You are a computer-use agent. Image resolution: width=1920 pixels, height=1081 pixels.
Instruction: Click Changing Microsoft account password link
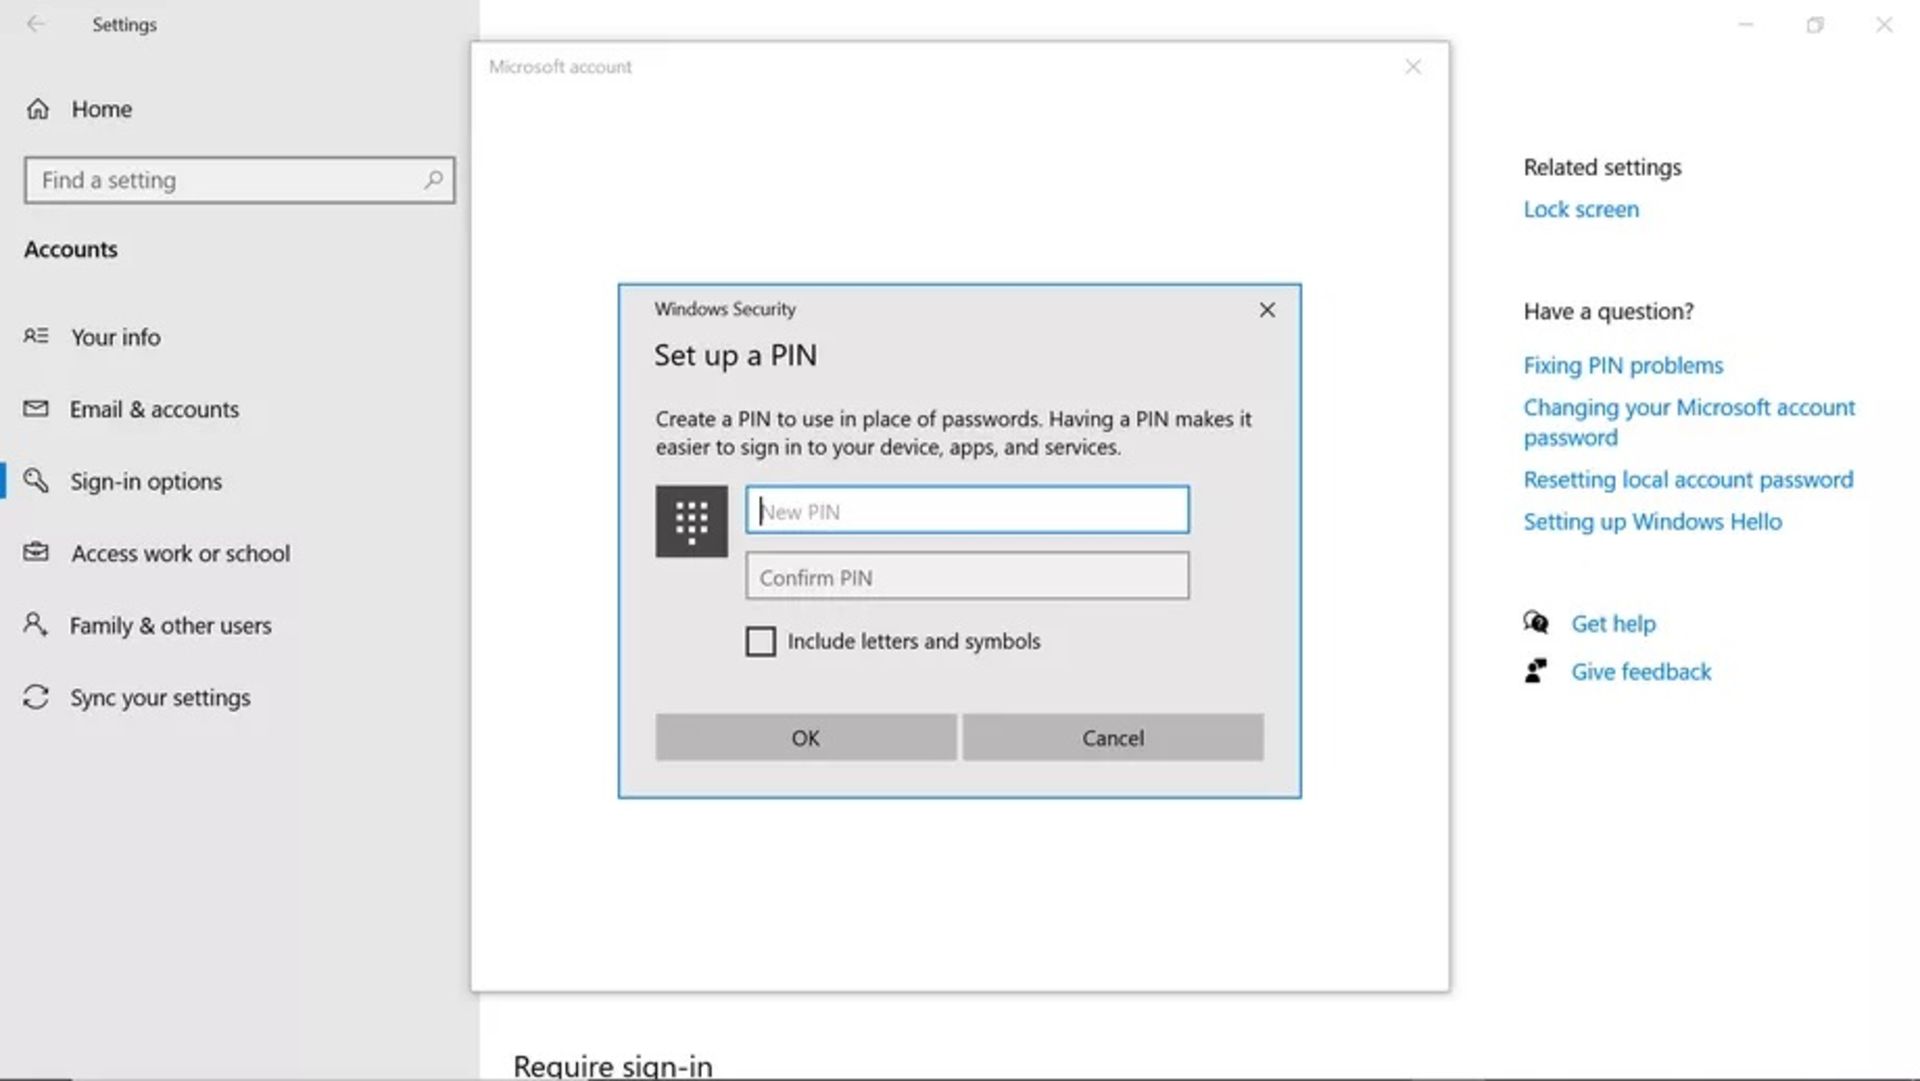[x=1689, y=422]
